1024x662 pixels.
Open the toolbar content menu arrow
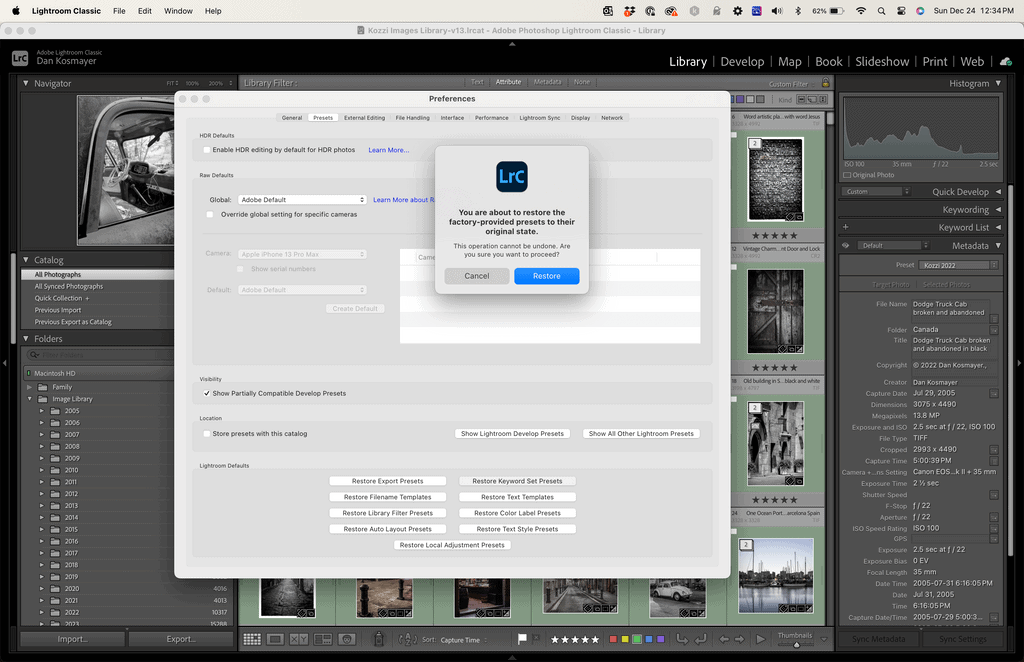(x=824, y=639)
